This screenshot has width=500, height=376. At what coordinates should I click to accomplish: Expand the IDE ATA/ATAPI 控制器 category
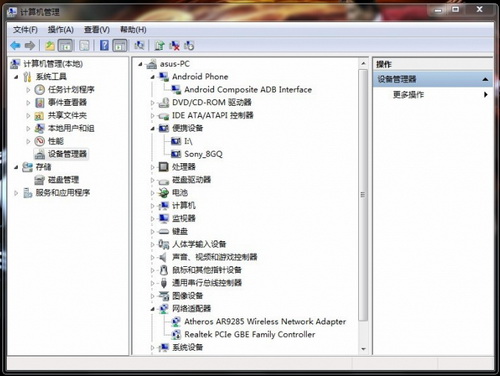pos(153,116)
